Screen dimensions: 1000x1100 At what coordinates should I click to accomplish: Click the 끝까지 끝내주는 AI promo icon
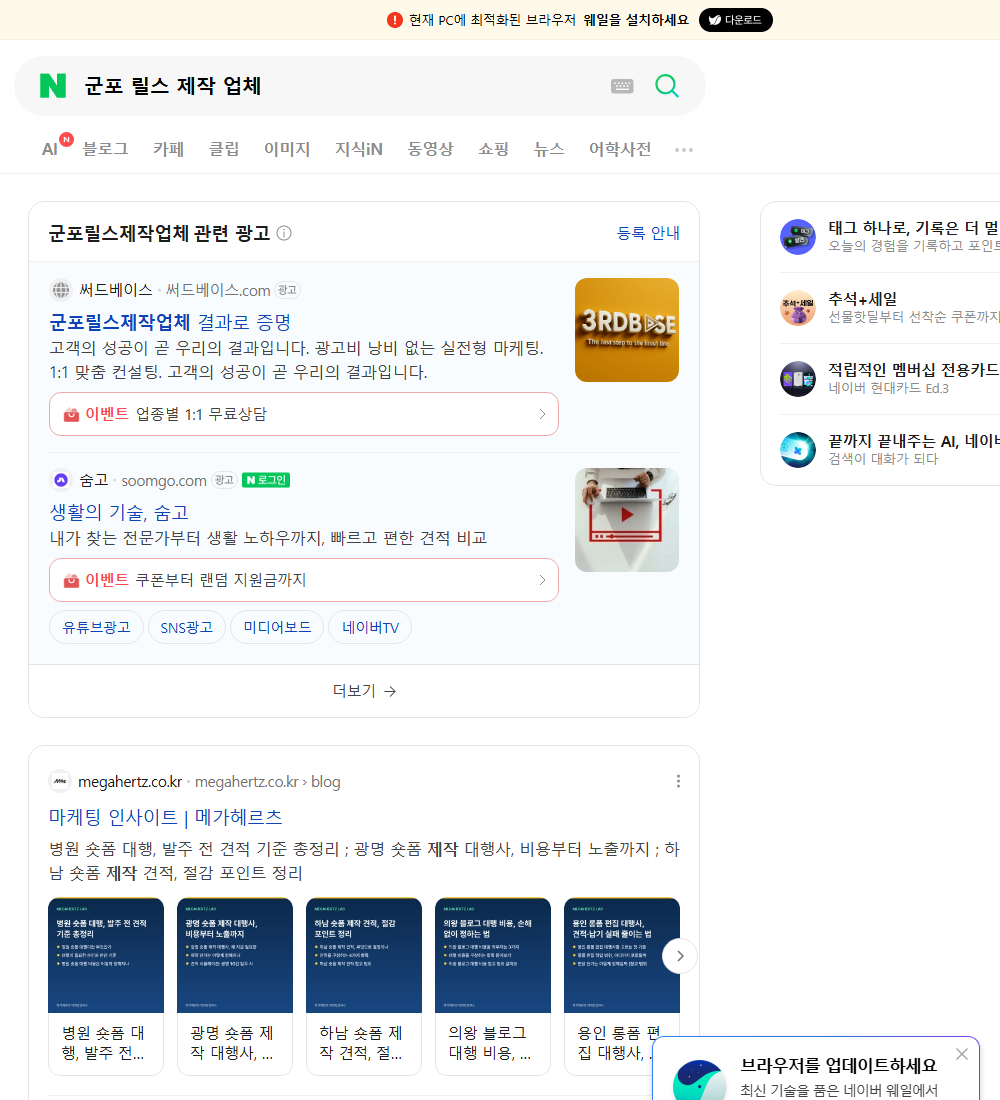(x=798, y=450)
